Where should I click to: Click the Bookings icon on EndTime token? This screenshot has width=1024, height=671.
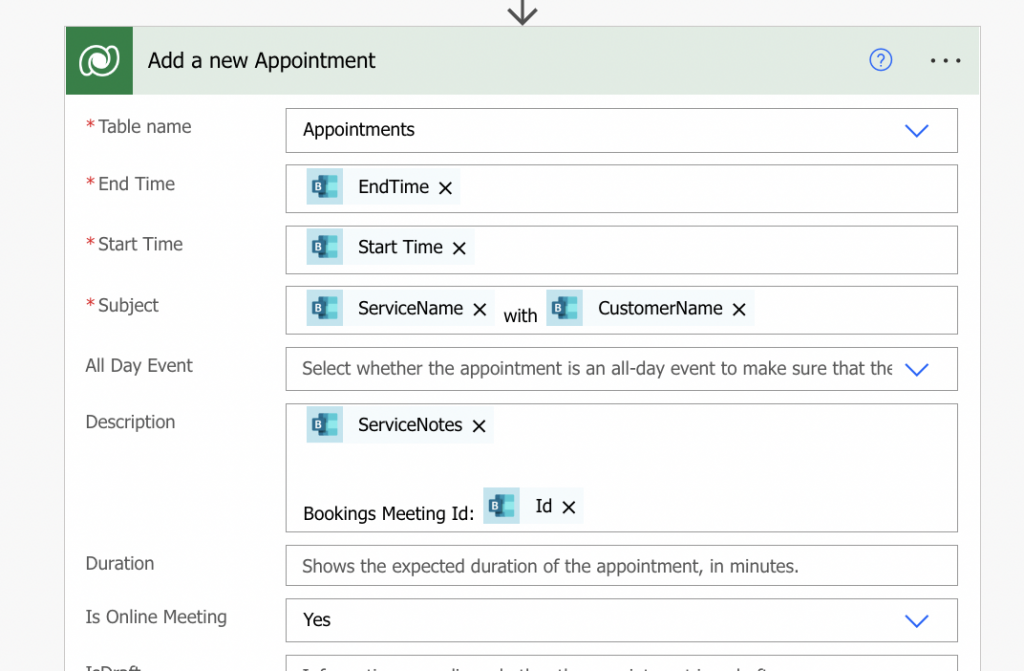coord(325,187)
